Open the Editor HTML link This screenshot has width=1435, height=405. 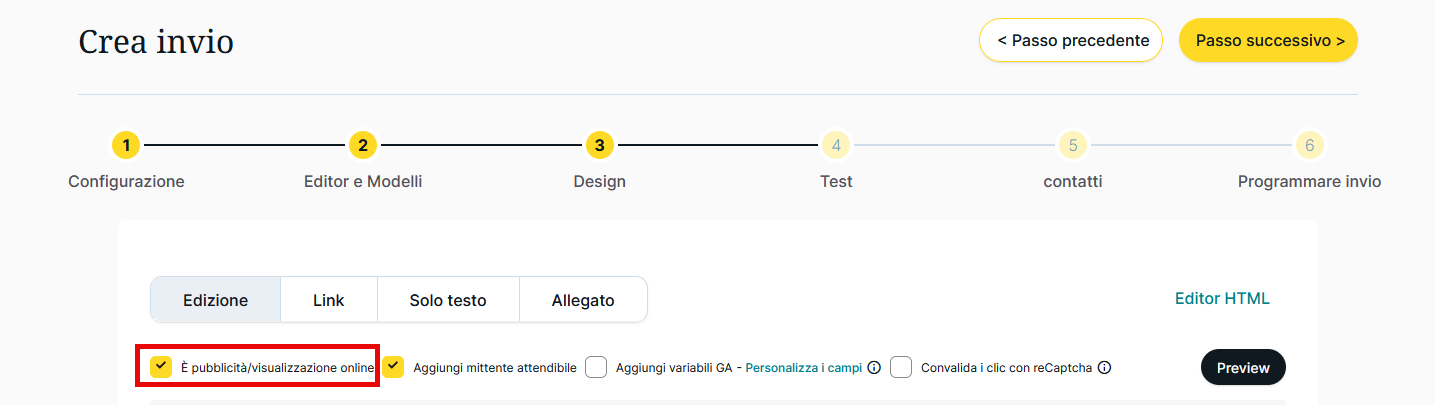pos(1222,299)
